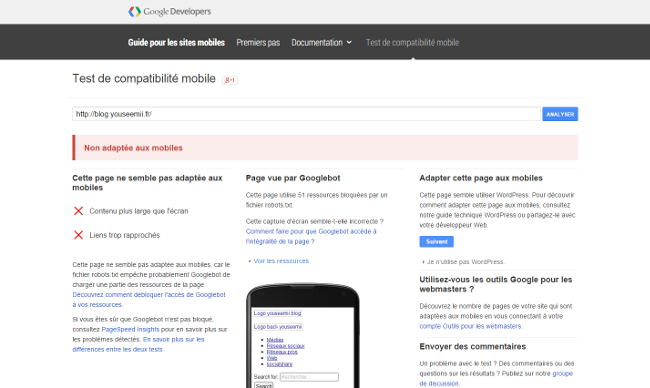The height and width of the screenshot is (388, 650).
Task: Click the Google +1 button
Action: pos(230,80)
